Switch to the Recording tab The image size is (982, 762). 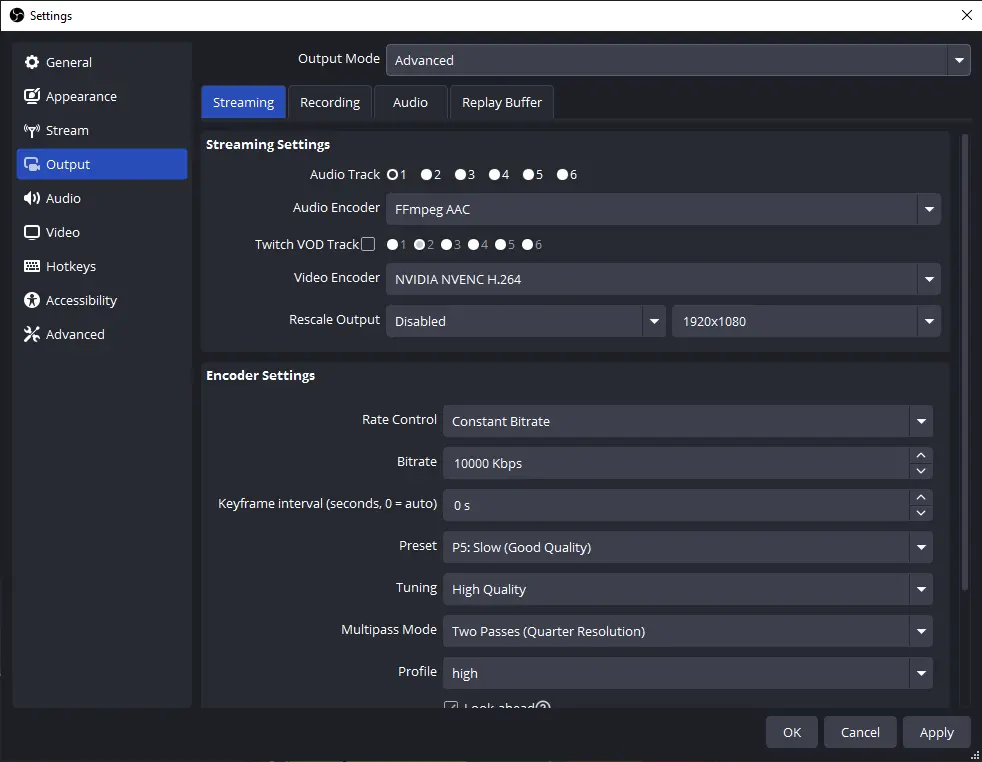[x=330, y=102]
